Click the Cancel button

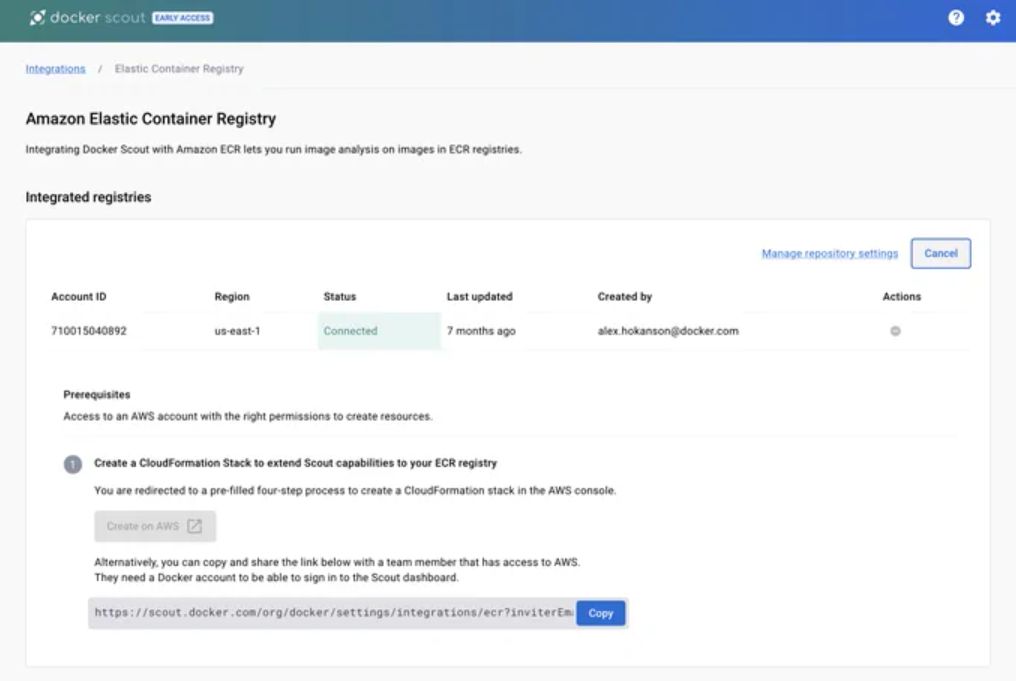(x=940, y=253)
